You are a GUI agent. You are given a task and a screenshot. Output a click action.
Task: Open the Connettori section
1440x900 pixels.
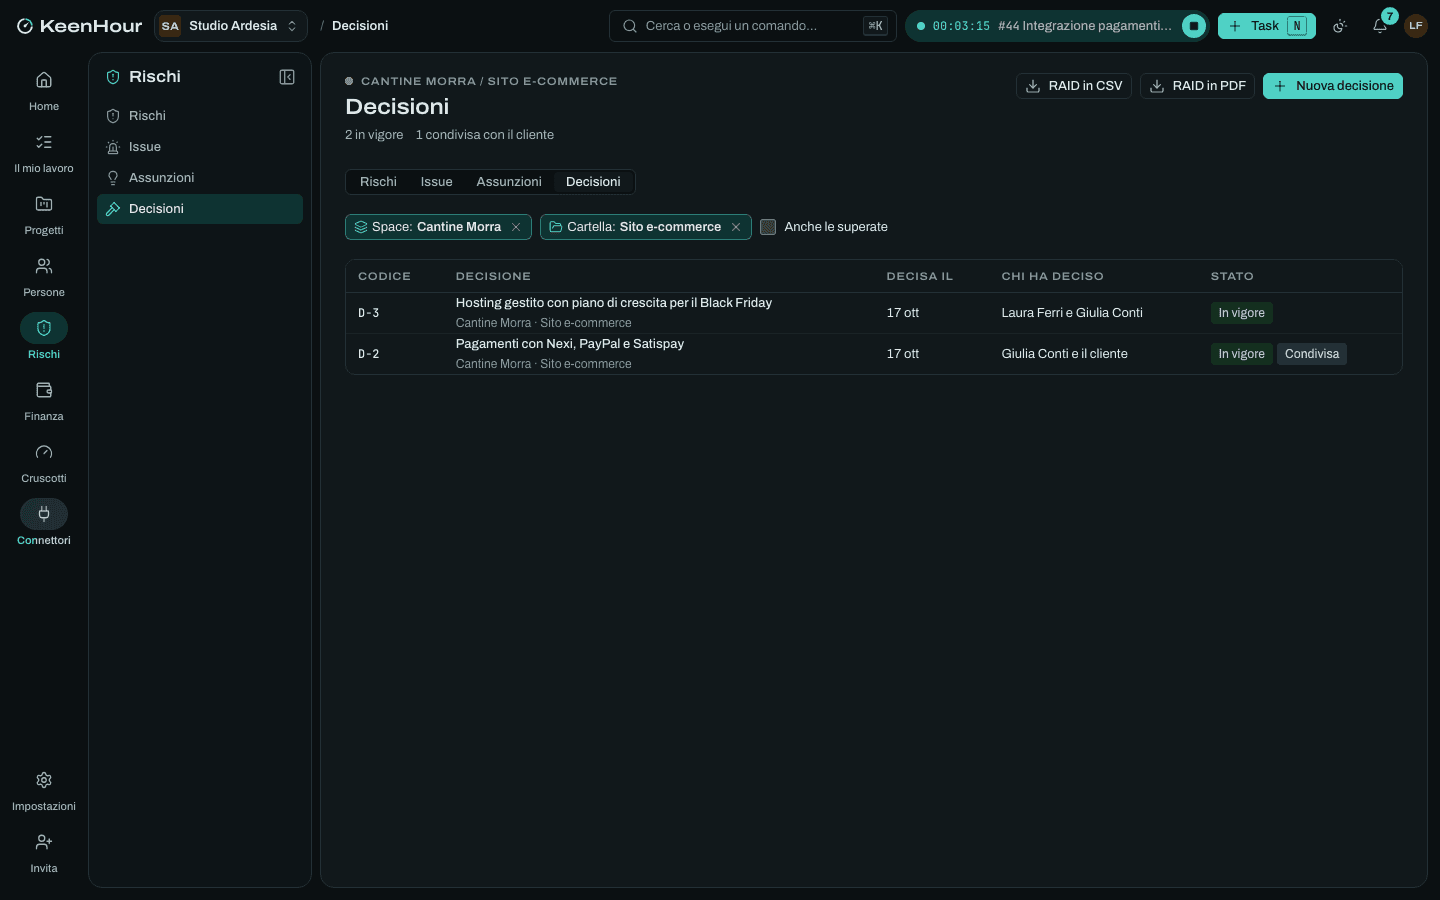44,525
